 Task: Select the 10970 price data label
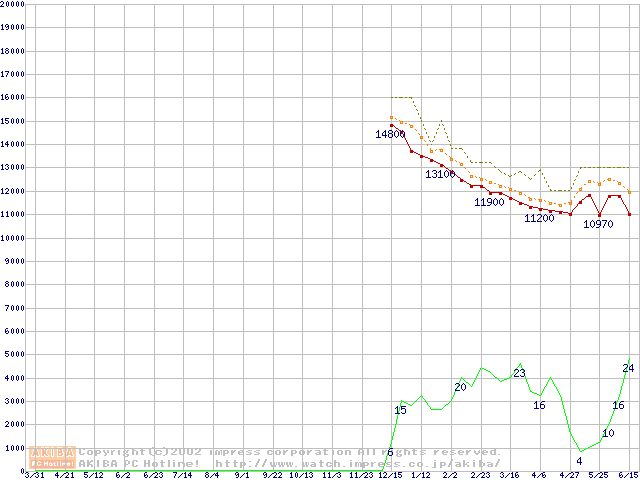[x=598, y=224]
